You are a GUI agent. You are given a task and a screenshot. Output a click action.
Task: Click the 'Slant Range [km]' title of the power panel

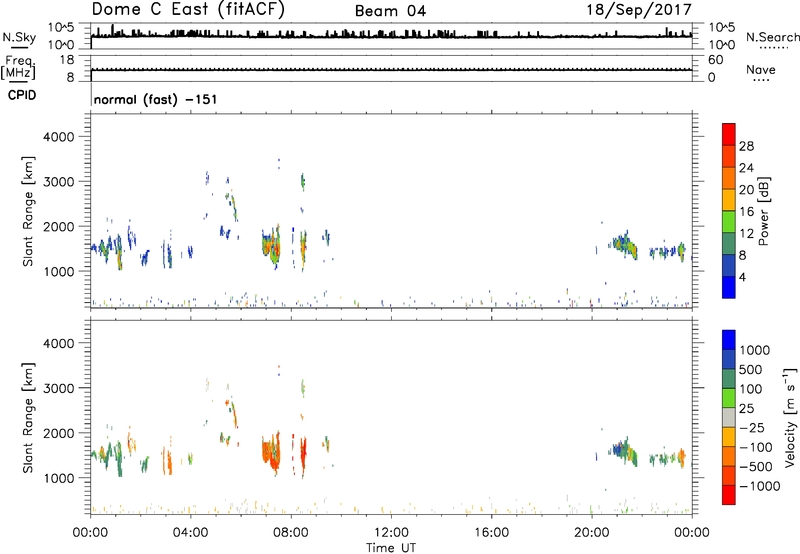tap(28, 211)
